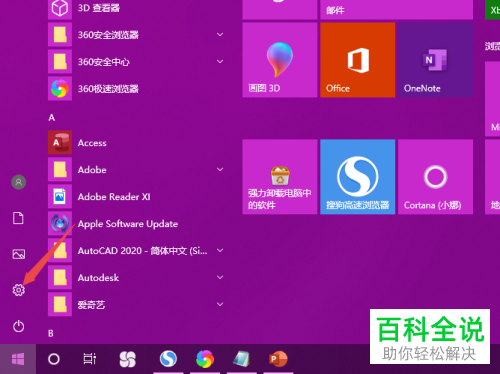
Task: Open Settings gear in Start sidebar
Action: tap(19, 290)
